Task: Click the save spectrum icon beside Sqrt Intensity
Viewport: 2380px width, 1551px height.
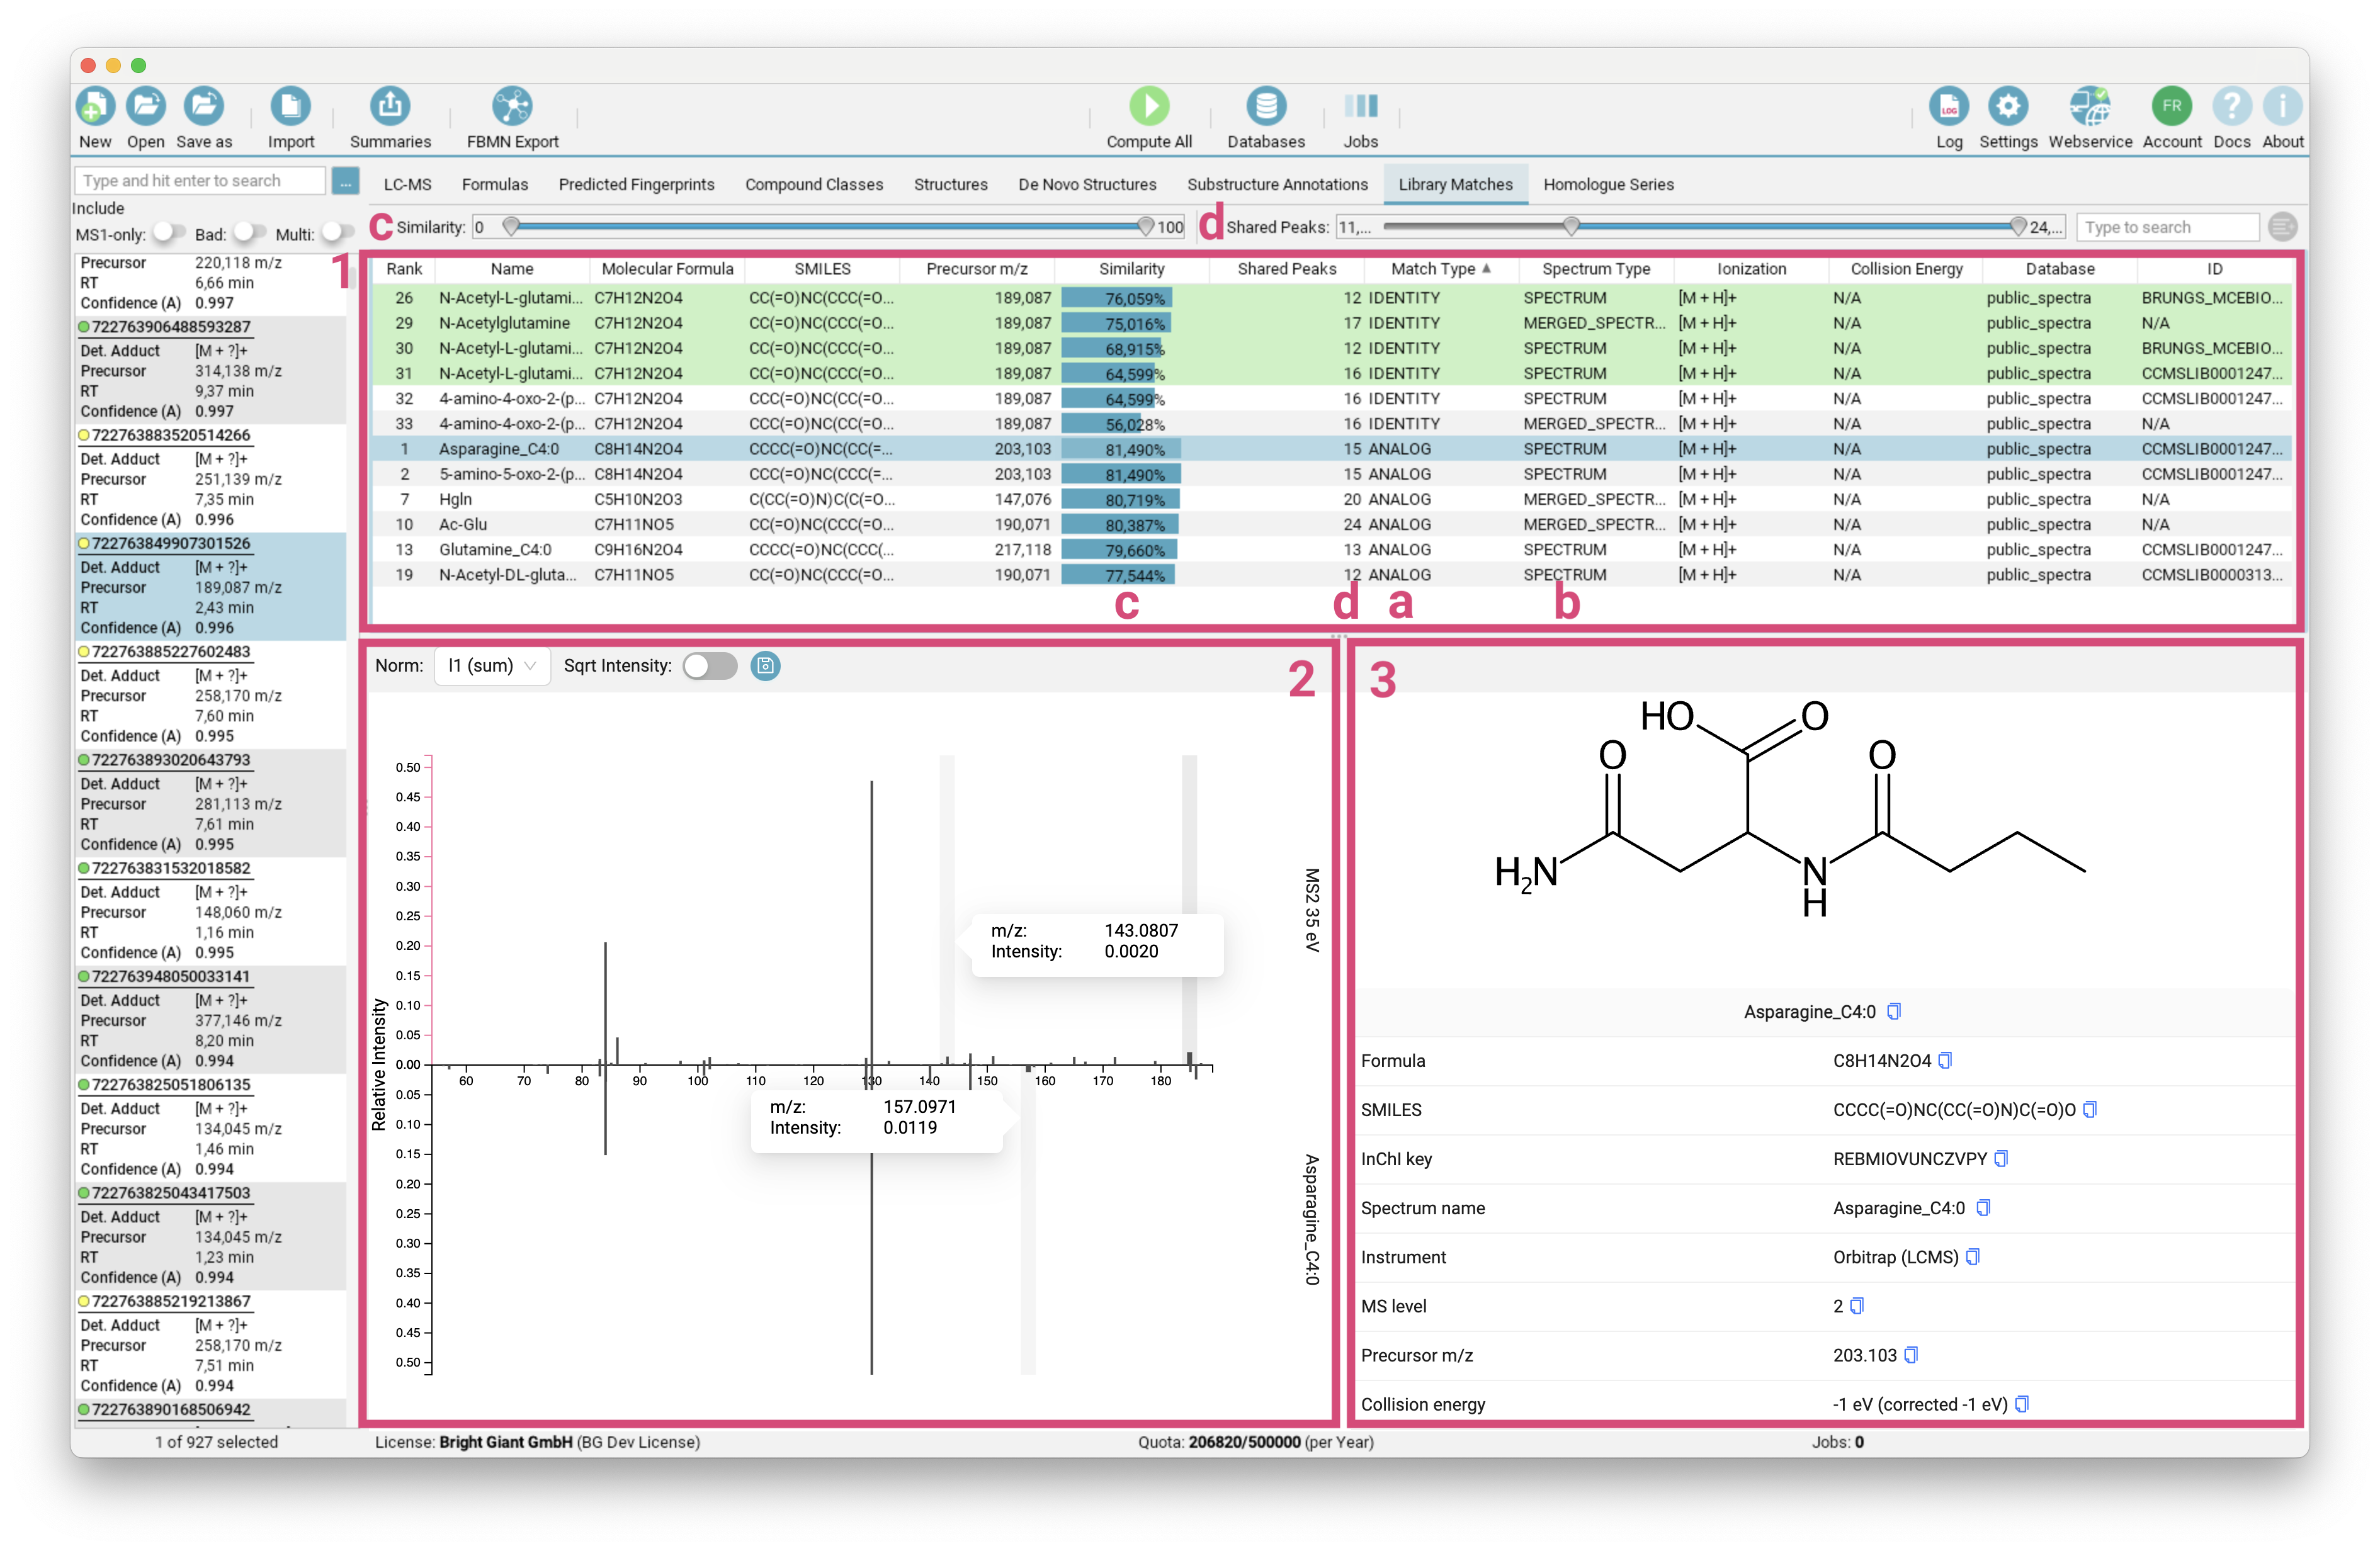Action: 765,666
